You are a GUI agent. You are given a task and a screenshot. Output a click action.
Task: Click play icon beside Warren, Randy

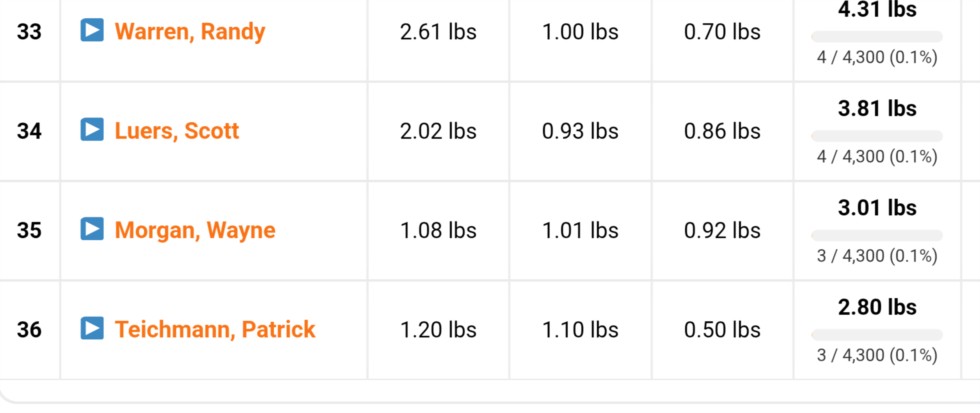(x=92, y=31)
